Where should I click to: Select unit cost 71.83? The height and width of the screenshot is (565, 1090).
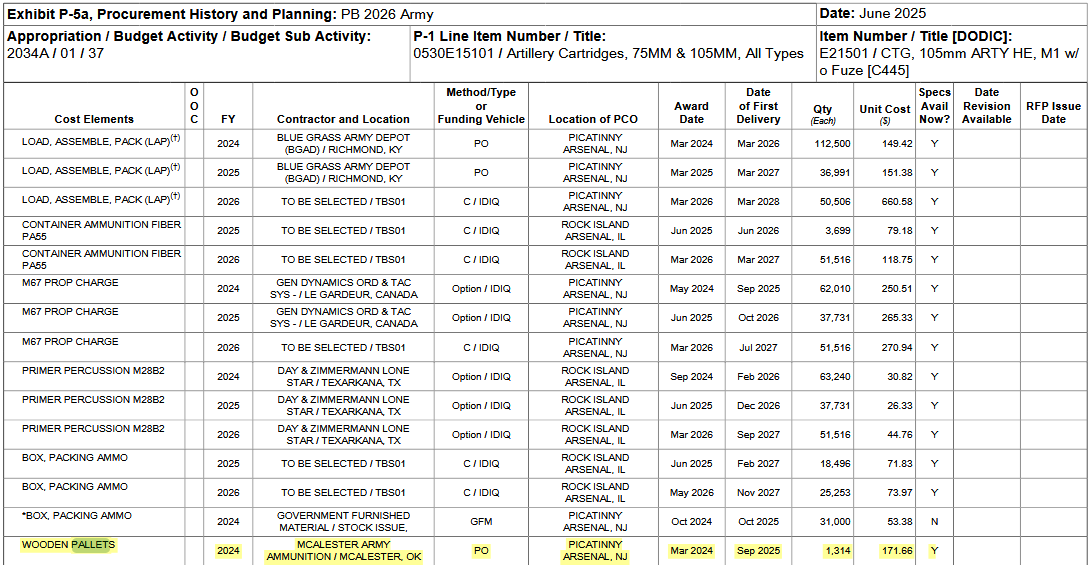tap(900, 464)
